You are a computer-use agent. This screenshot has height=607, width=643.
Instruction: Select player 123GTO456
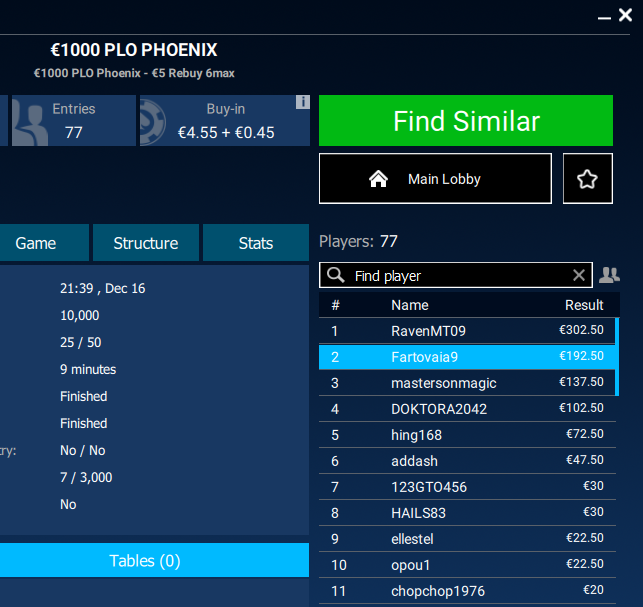coord(467,487)
